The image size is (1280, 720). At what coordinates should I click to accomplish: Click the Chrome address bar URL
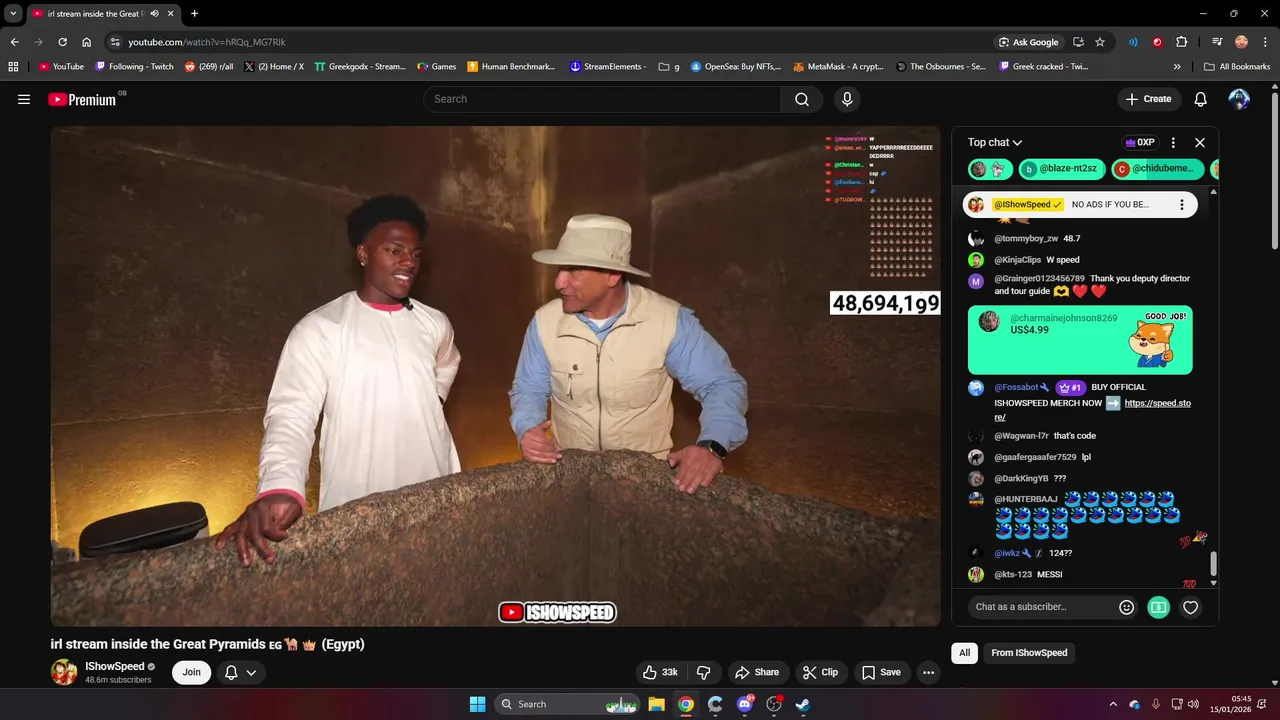207,42
